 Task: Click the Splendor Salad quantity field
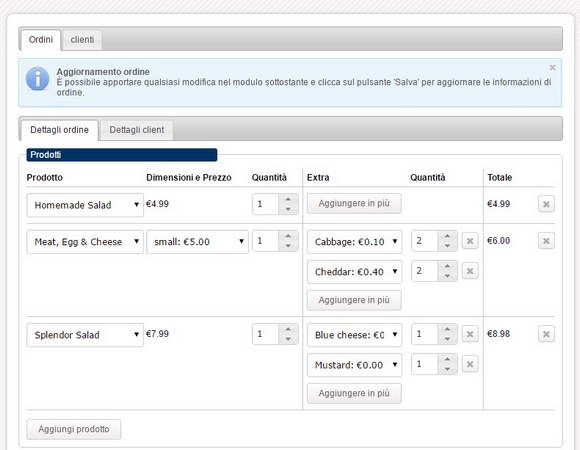[x=266, y=334]
